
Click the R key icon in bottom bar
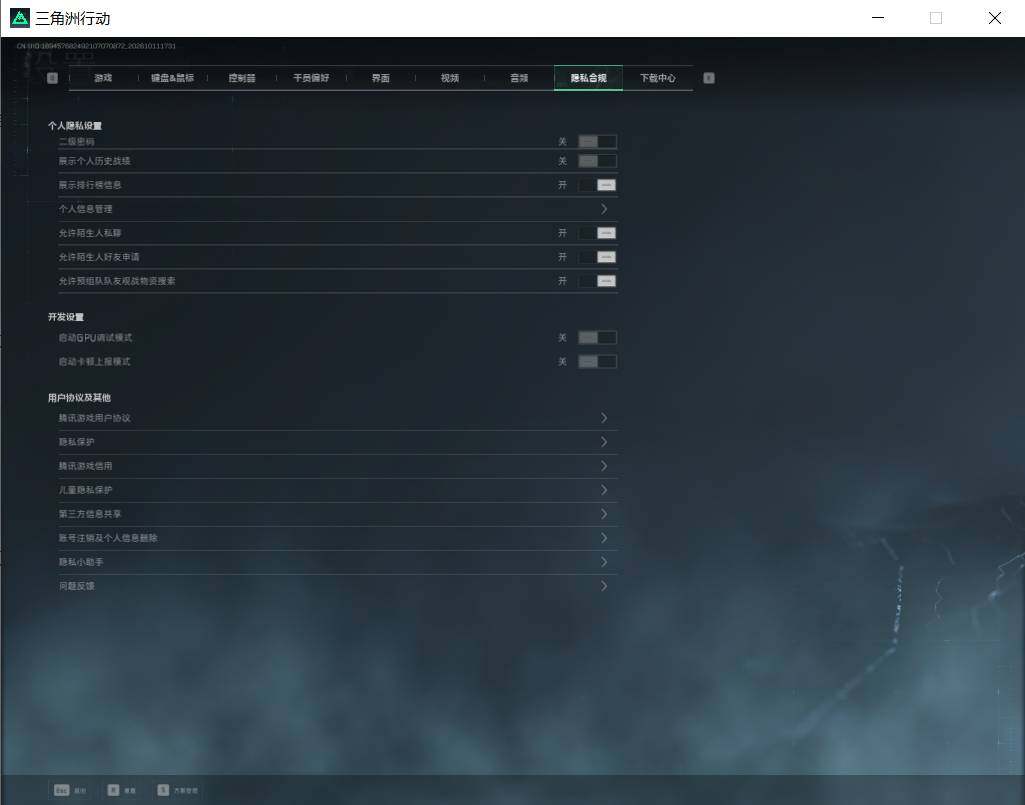click(x=113, y=790)
